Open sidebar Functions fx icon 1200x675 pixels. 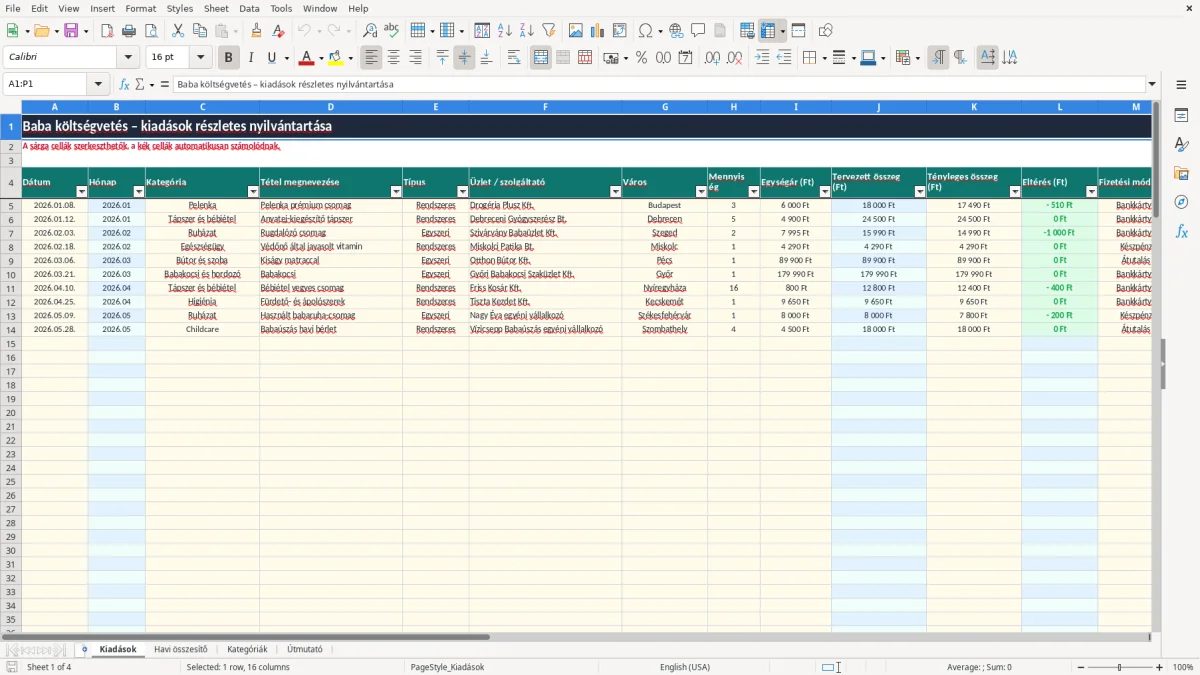tap(1181, 231)
